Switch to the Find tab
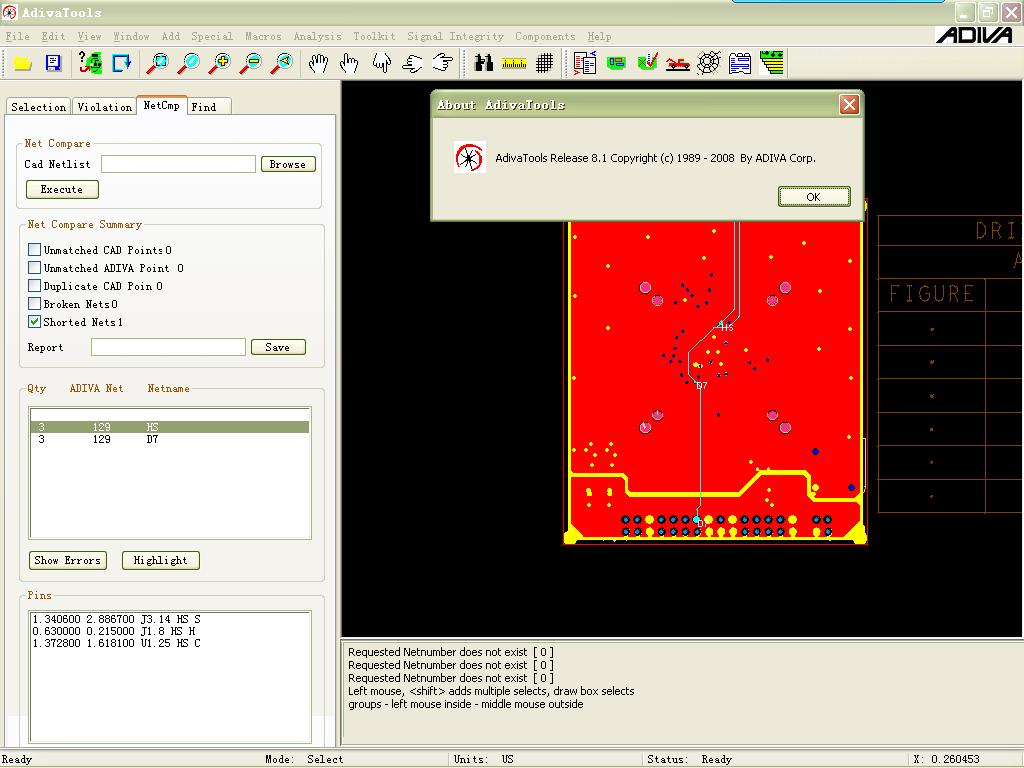 point(209,107)
